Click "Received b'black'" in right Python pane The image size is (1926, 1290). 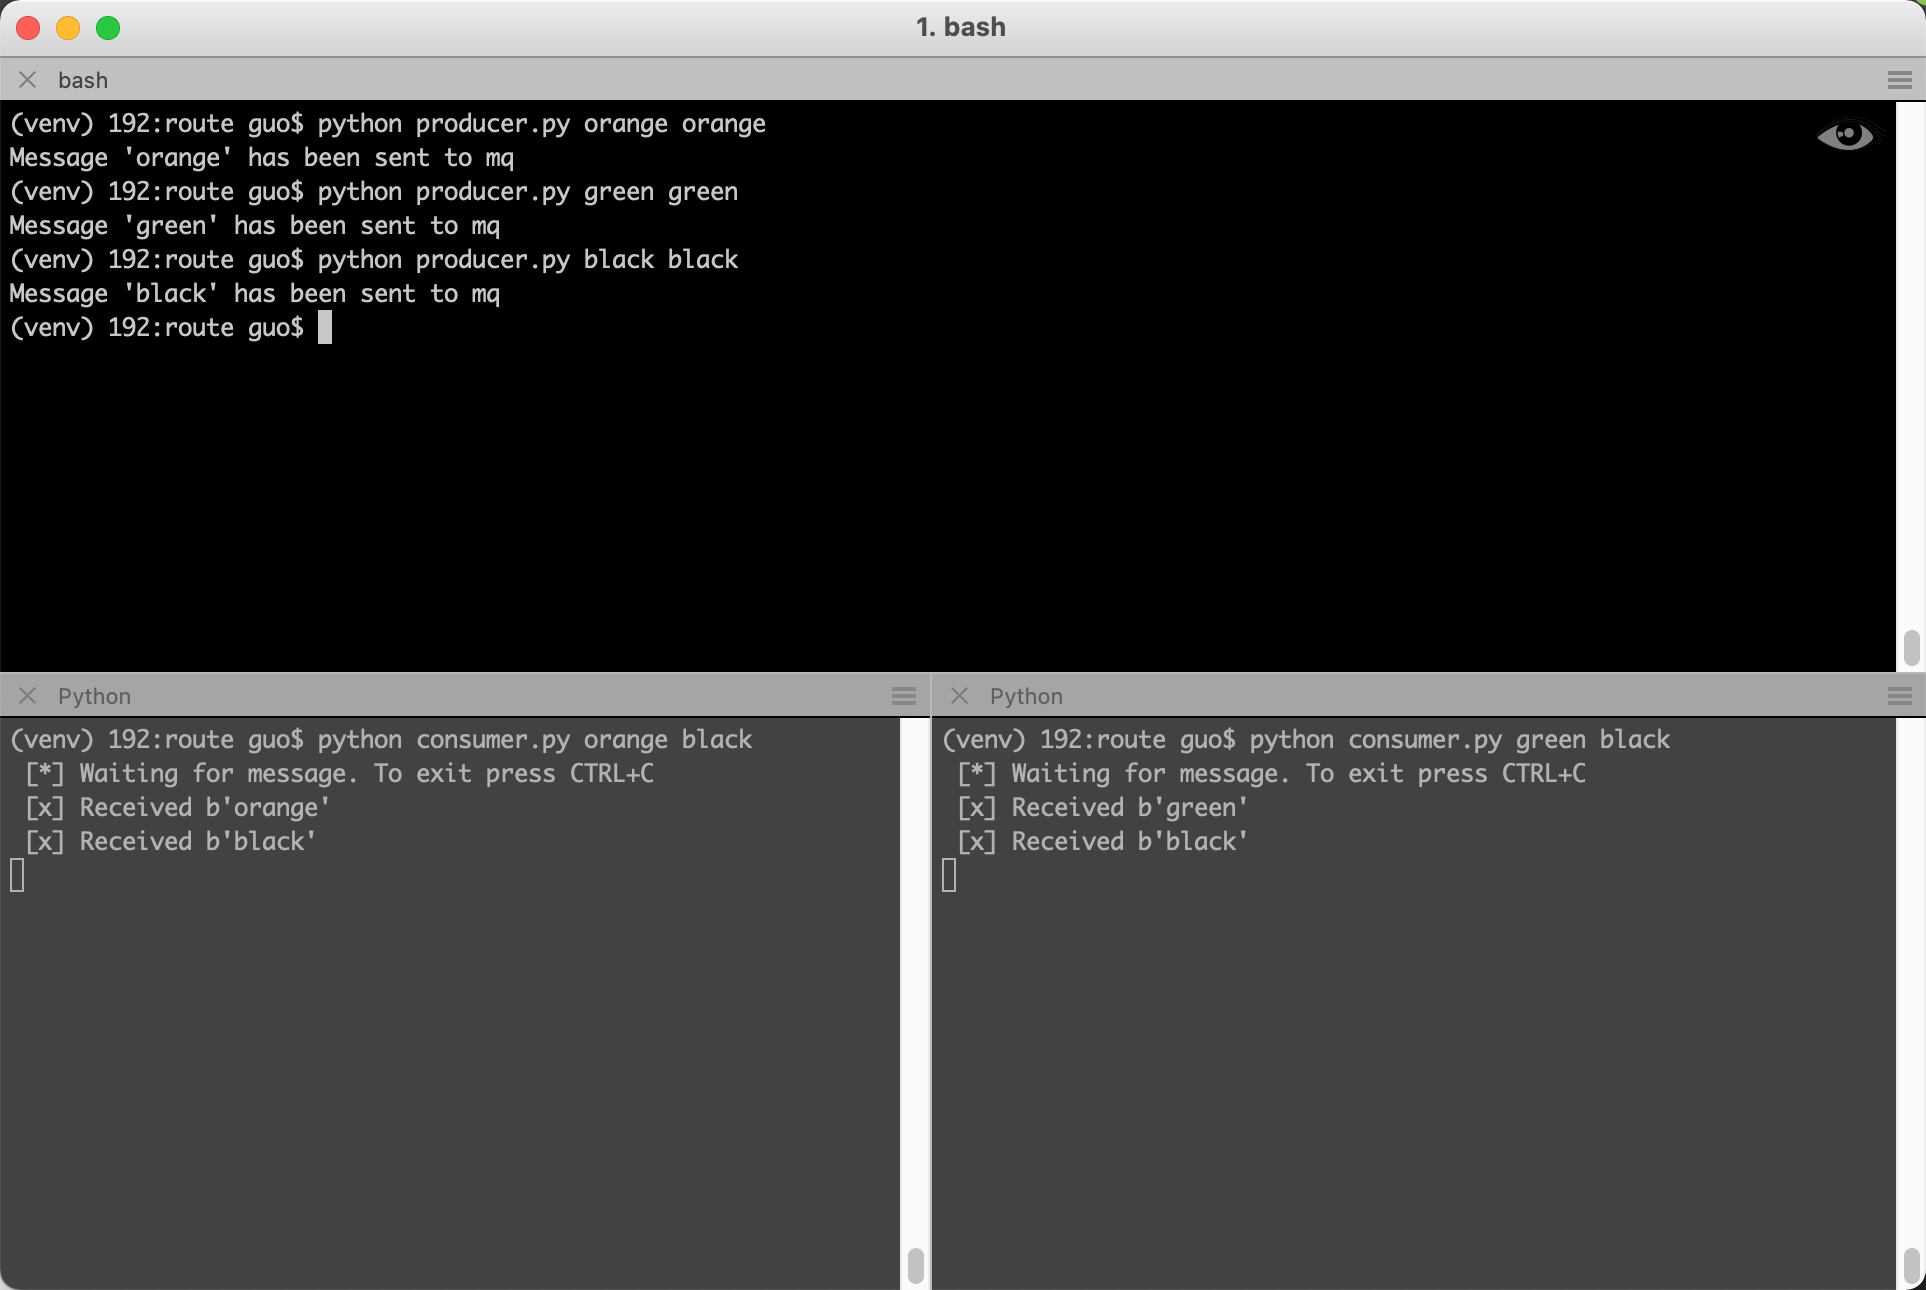pos(1103,842)
